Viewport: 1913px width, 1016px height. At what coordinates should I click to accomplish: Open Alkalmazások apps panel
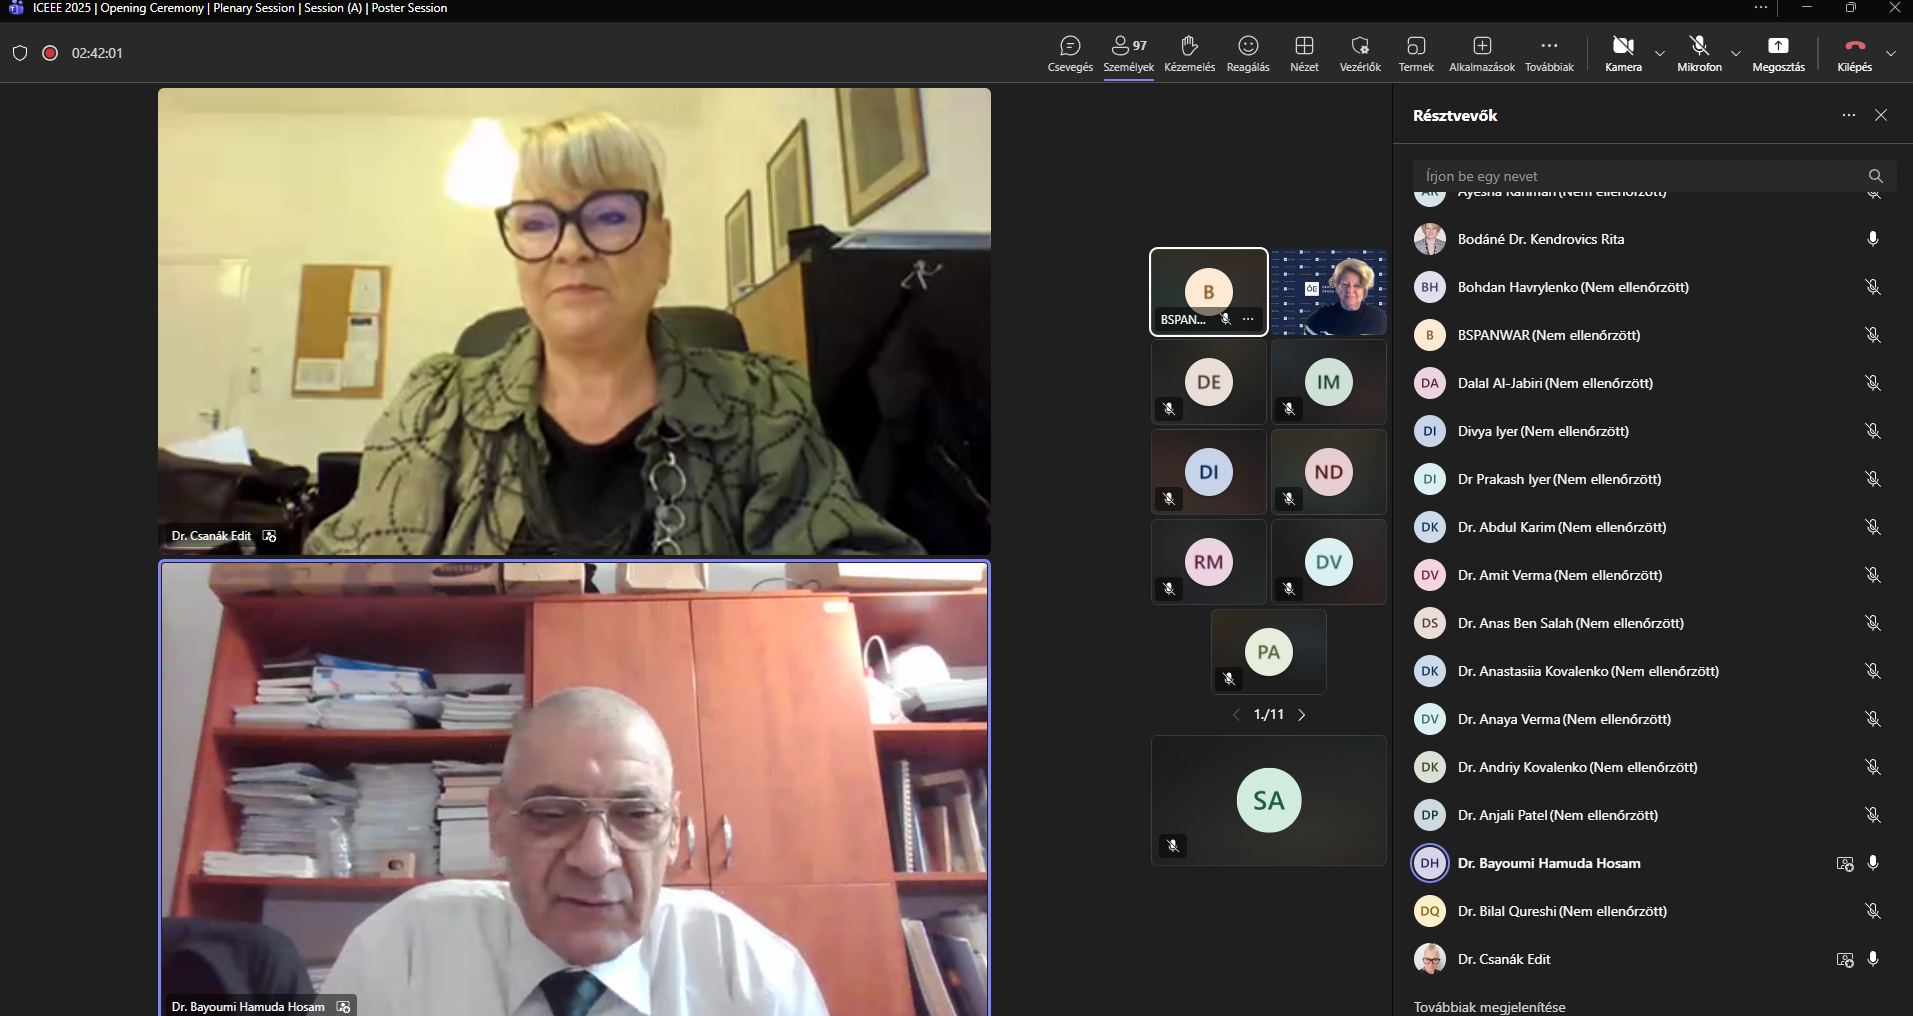(1481, 53)
